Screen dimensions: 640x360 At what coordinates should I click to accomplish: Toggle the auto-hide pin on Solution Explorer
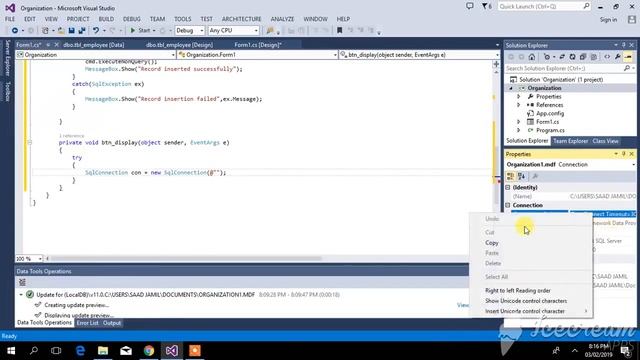(x=624, y=45)
